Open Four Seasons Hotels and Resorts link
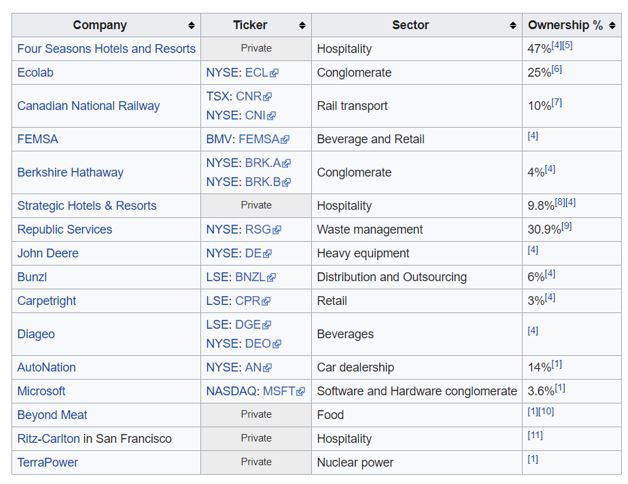This screenshot has width=628, height=484. coord(106,49)
